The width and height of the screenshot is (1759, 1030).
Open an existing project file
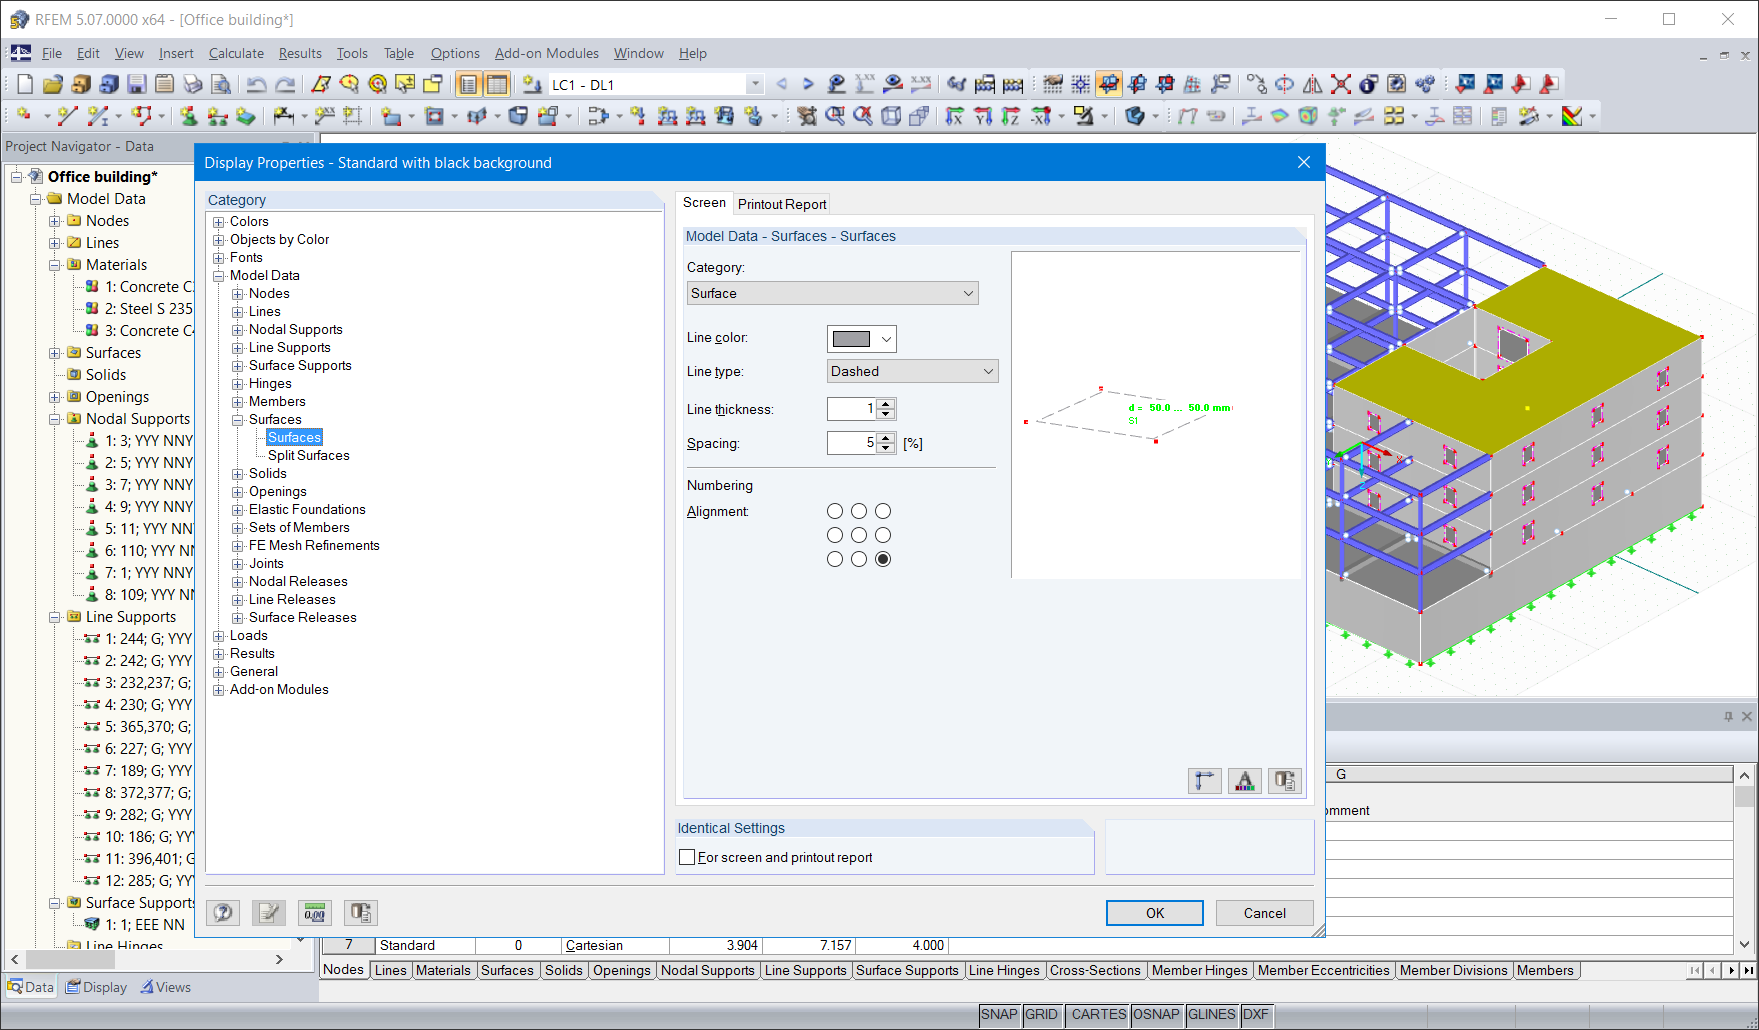coord(53,84)
